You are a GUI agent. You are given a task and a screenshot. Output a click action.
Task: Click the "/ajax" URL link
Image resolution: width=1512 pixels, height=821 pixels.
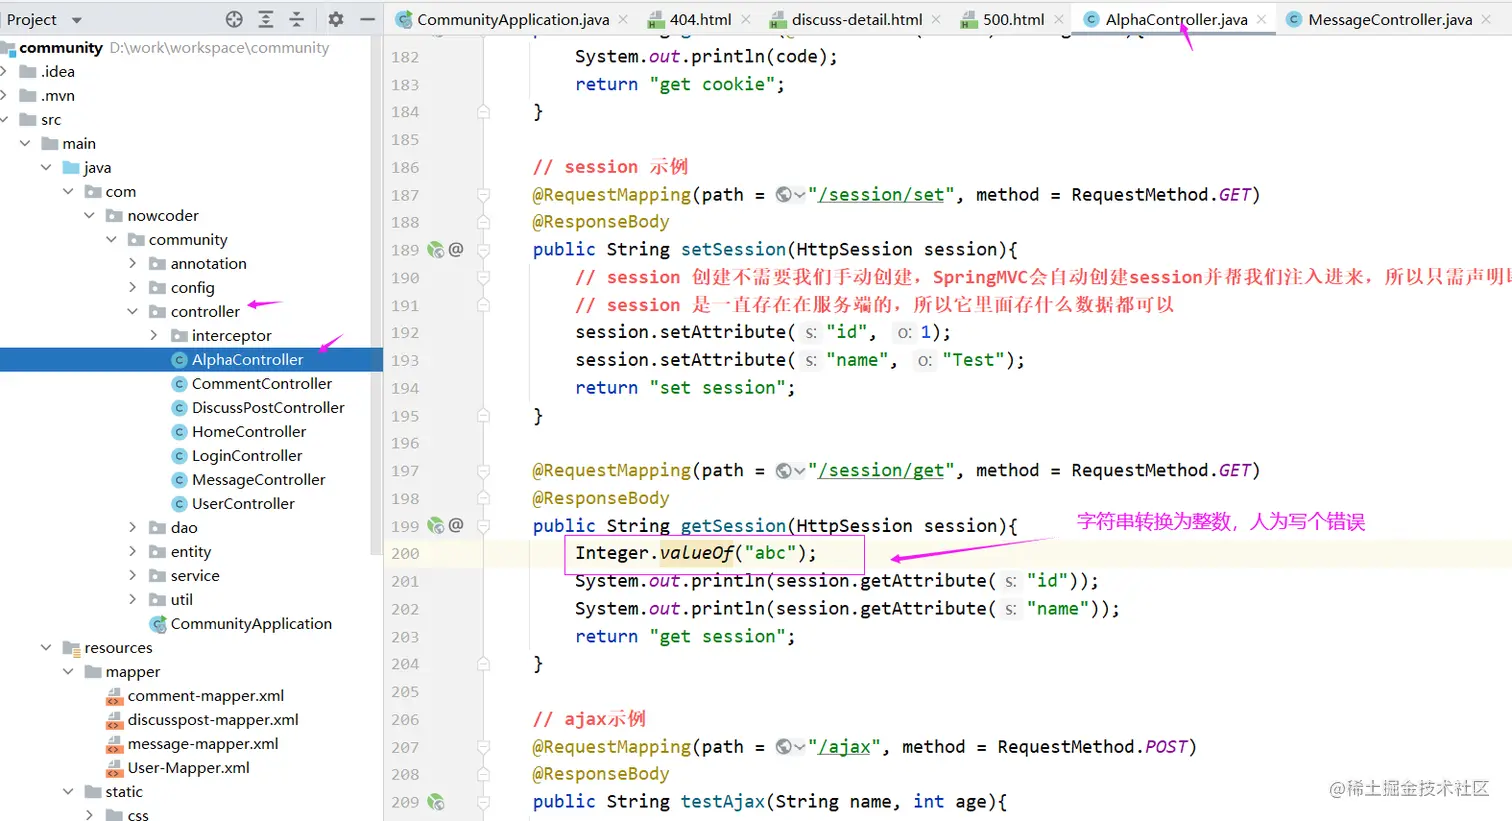tap(844, 747)
